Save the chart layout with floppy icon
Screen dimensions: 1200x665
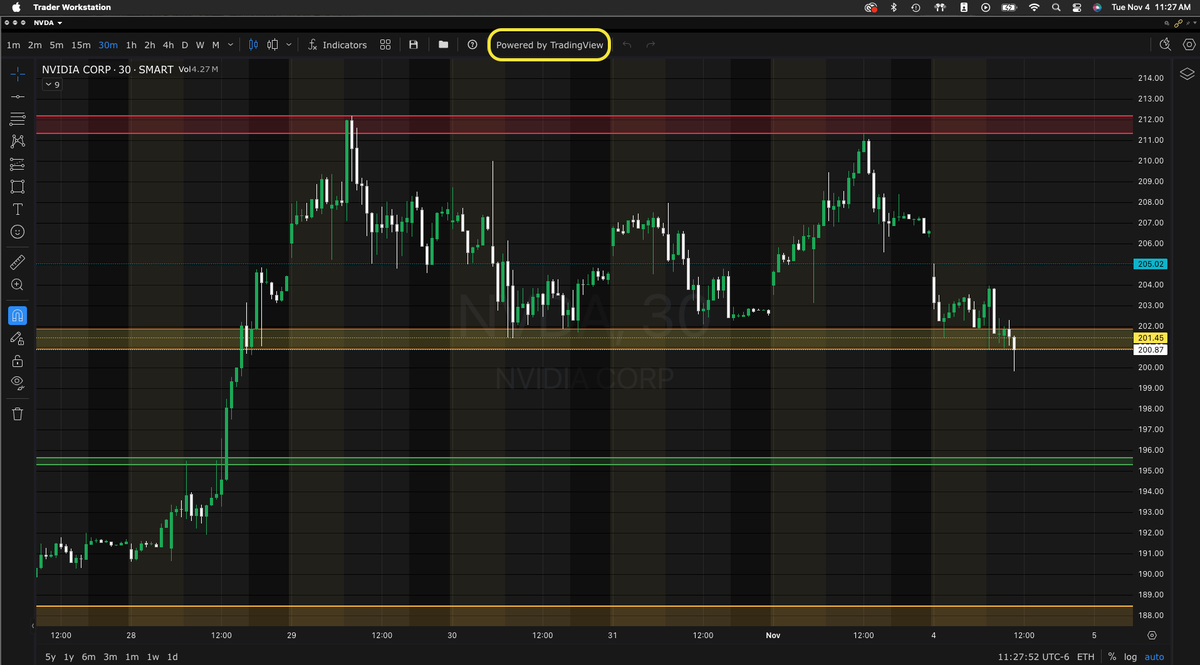(x=413, y=45)
